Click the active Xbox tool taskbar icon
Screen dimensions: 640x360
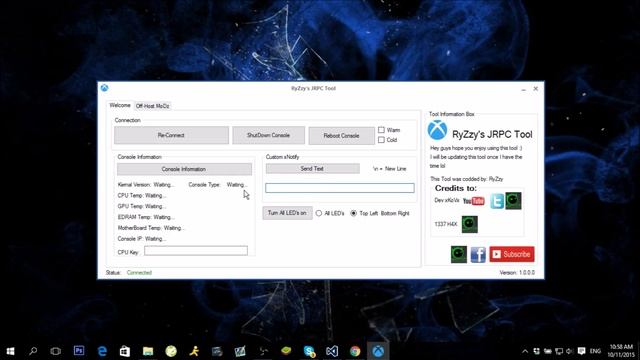tap(378, 351)
